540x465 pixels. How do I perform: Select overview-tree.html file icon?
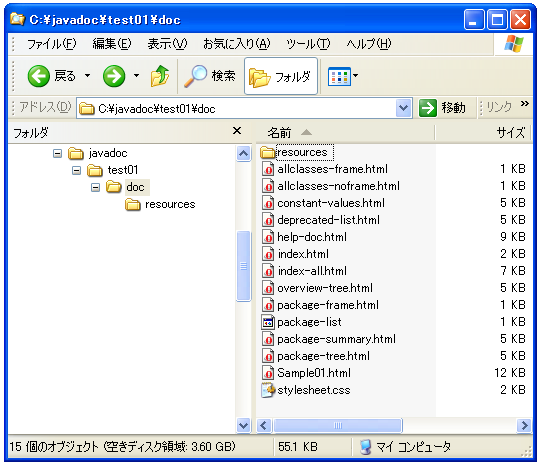(268, 288)
